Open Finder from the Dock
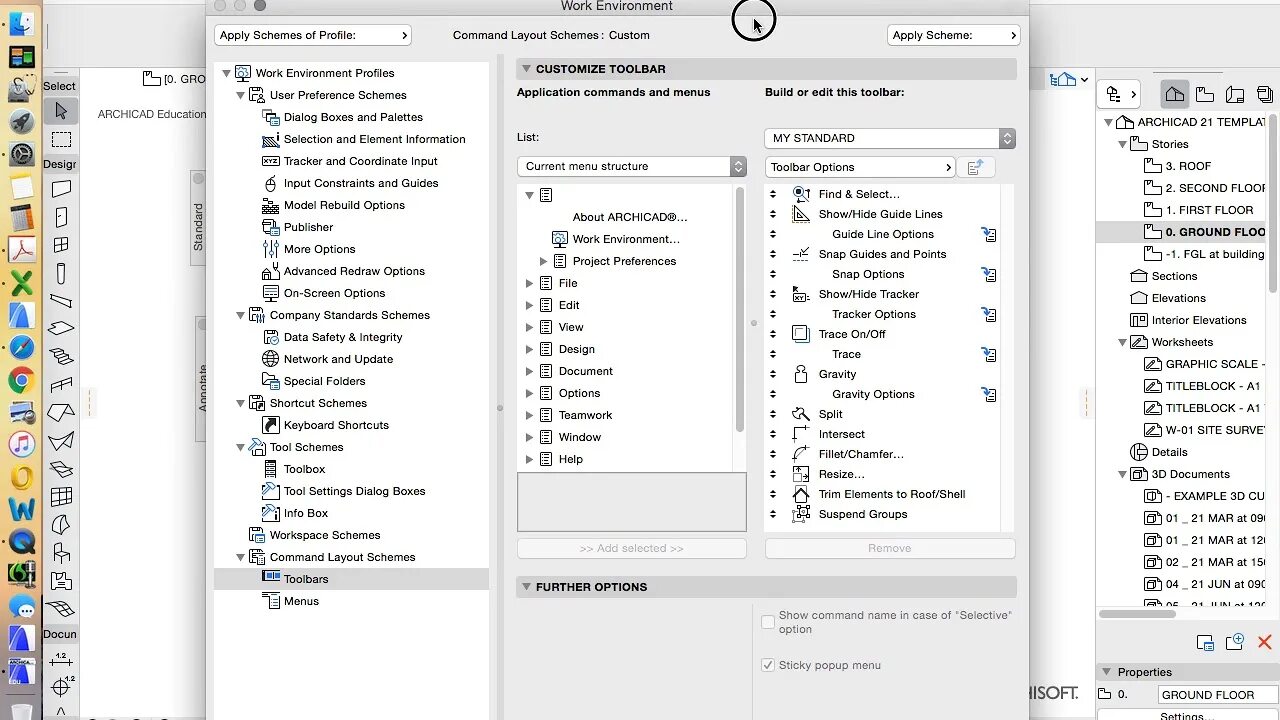This screenshot has width=1280, height=720. pos(22,23)
